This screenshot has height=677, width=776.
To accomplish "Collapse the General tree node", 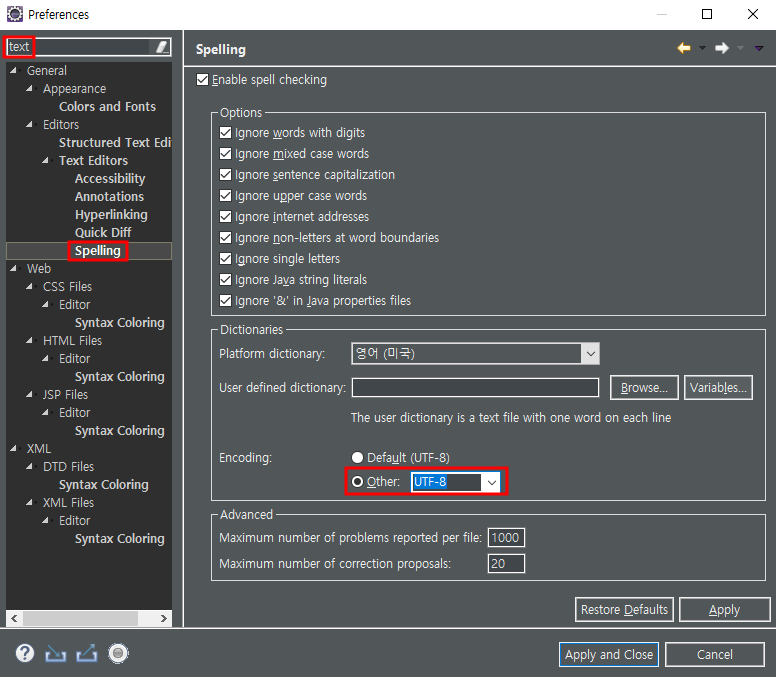I will click(x=14, y=70).
